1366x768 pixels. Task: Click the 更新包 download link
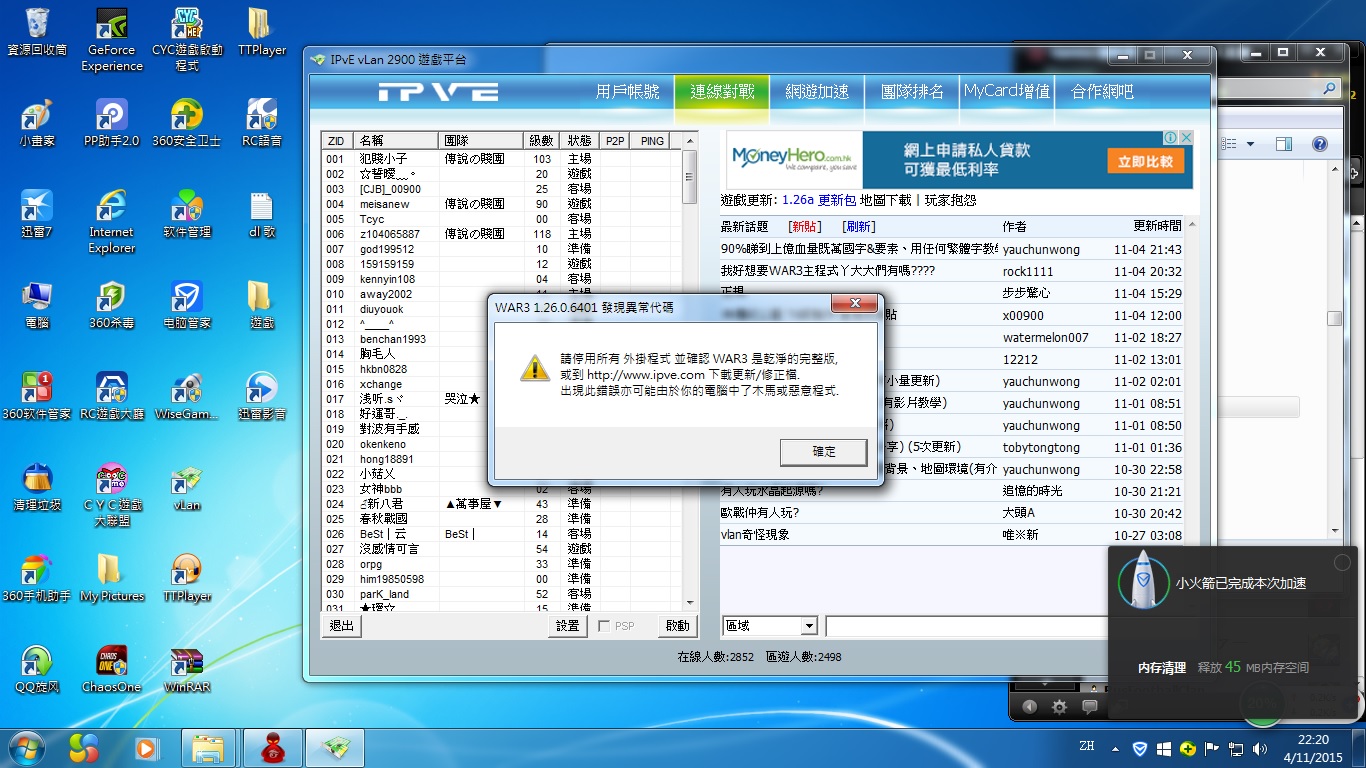[x=837, y=200]
